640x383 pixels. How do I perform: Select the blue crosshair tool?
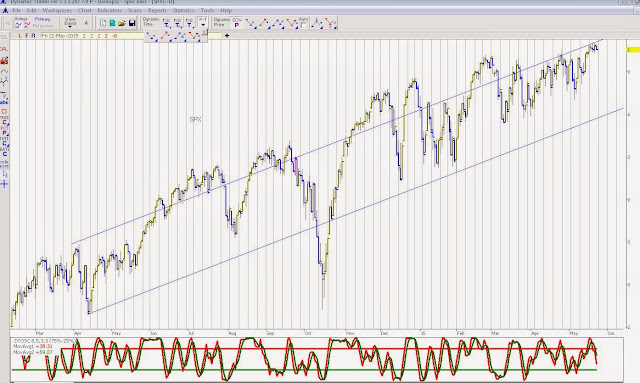tap(4, 184)
